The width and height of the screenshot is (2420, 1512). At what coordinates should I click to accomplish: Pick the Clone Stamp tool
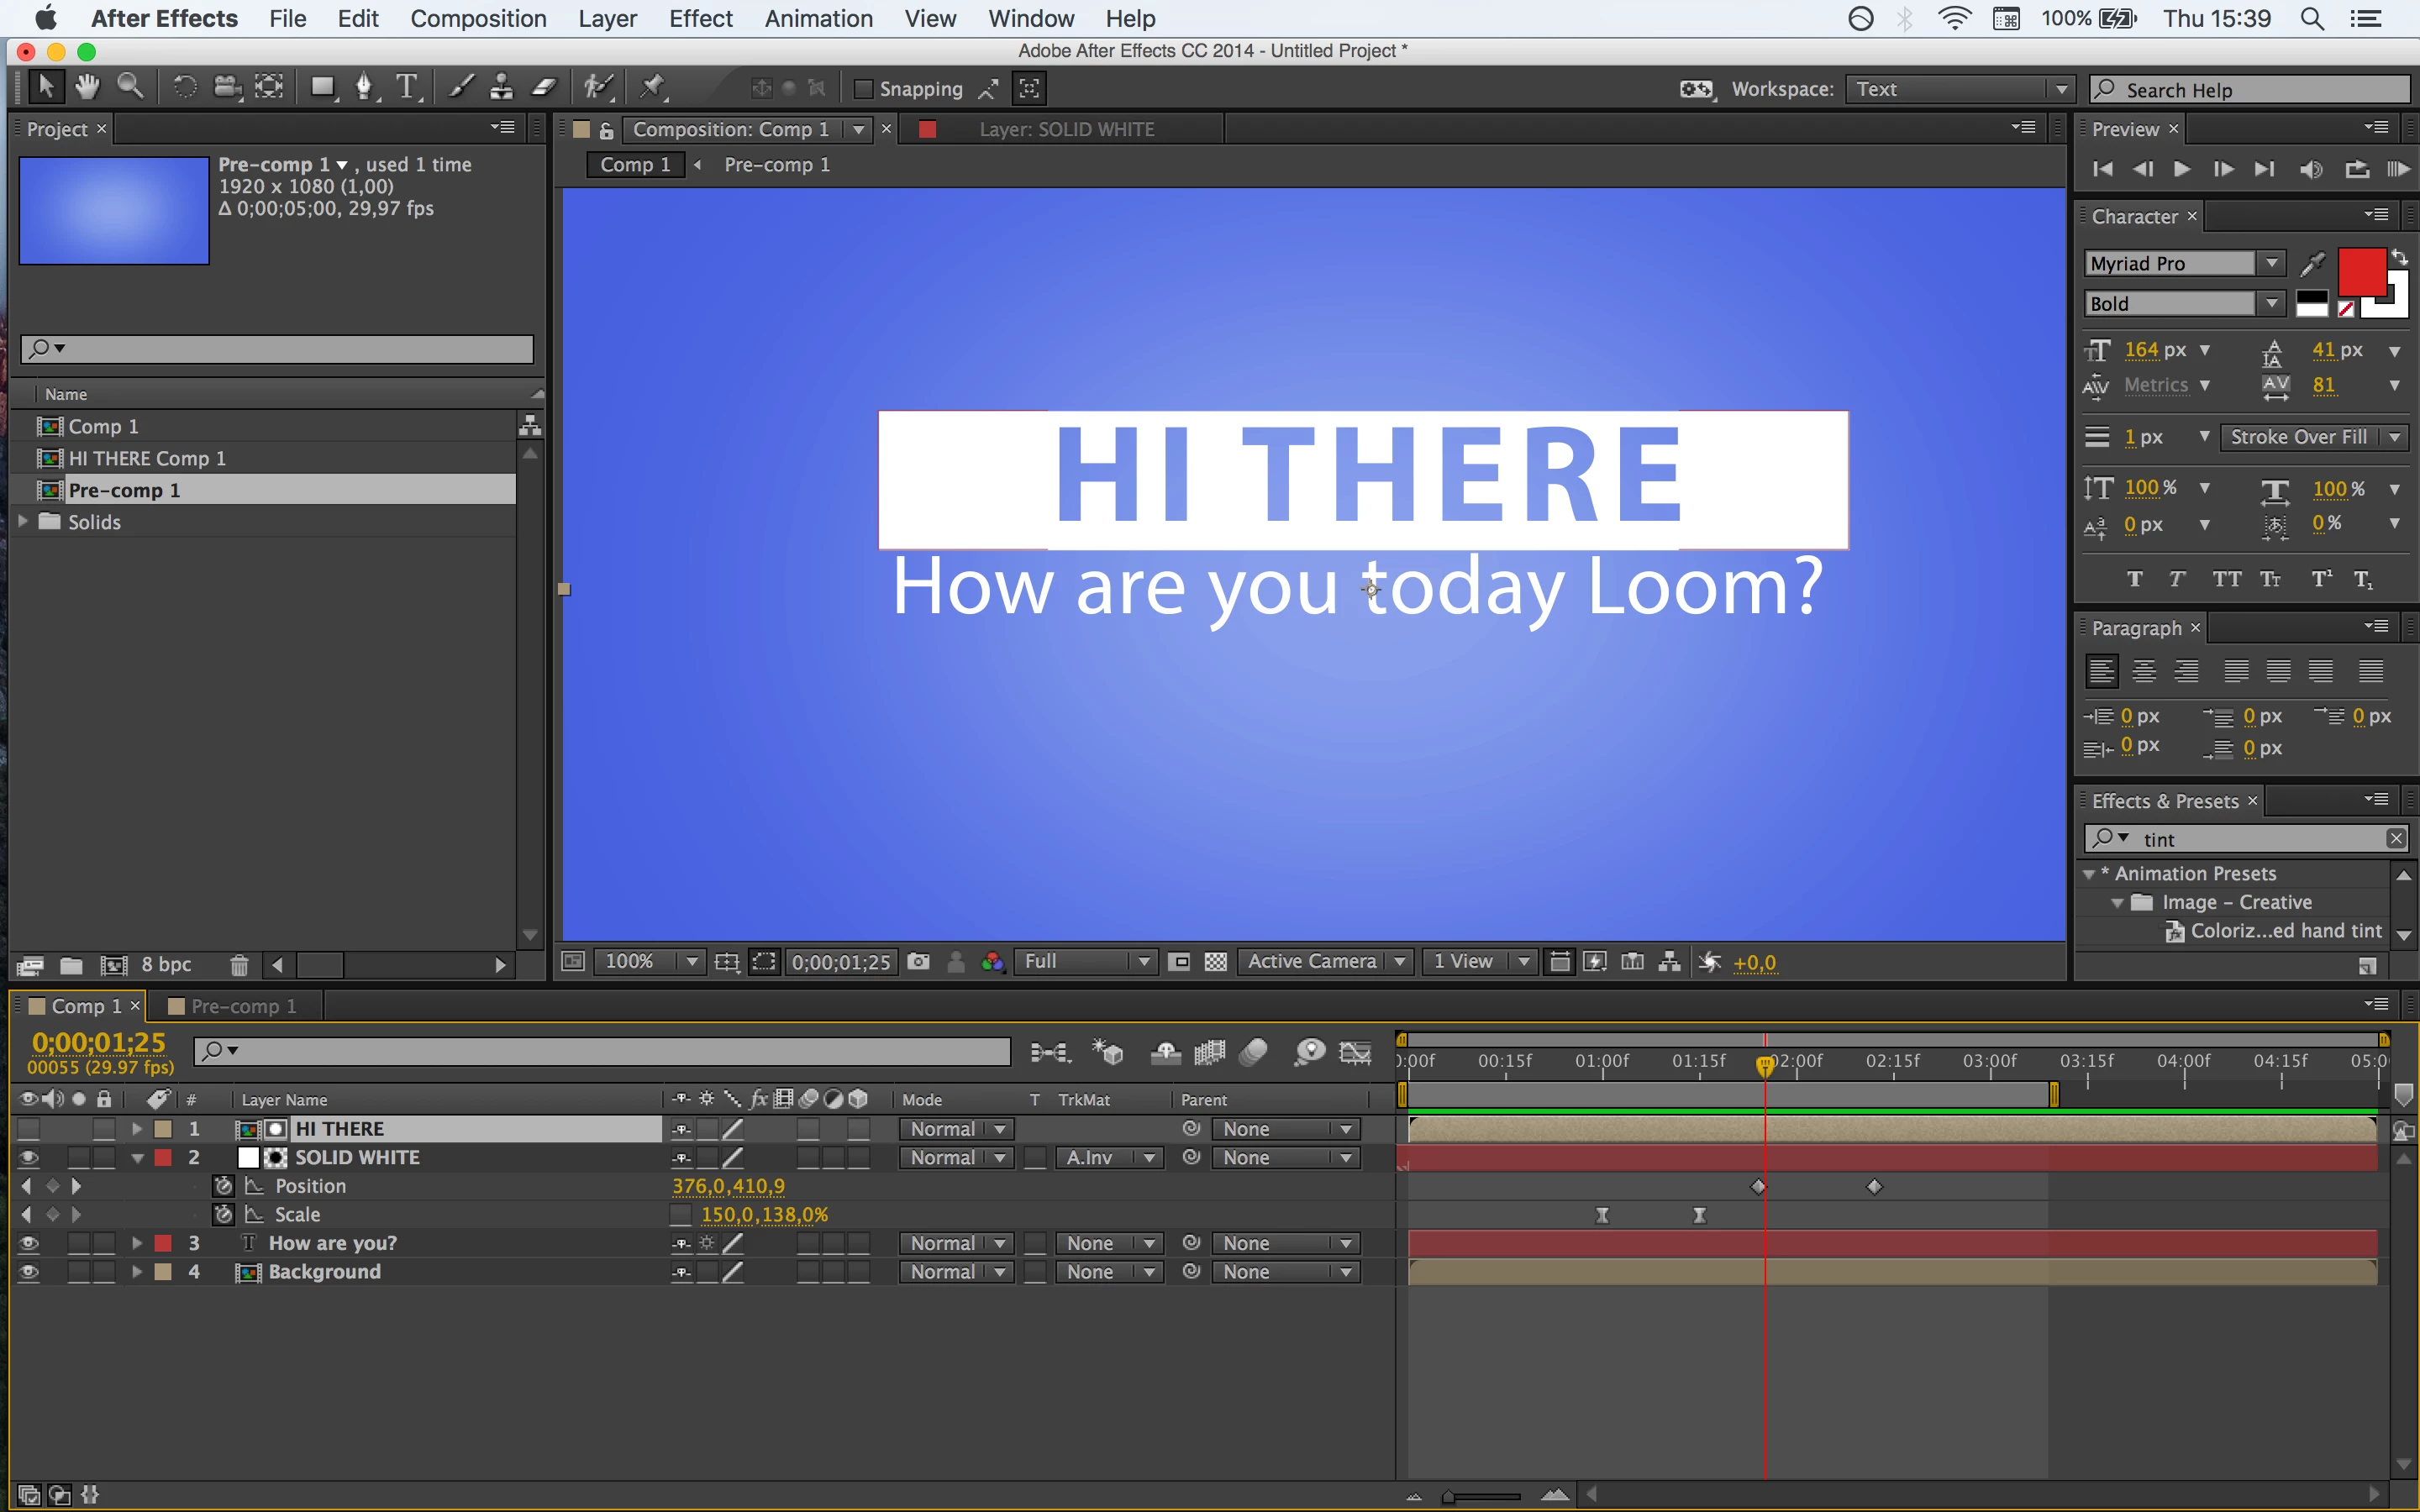click(501, 88)
